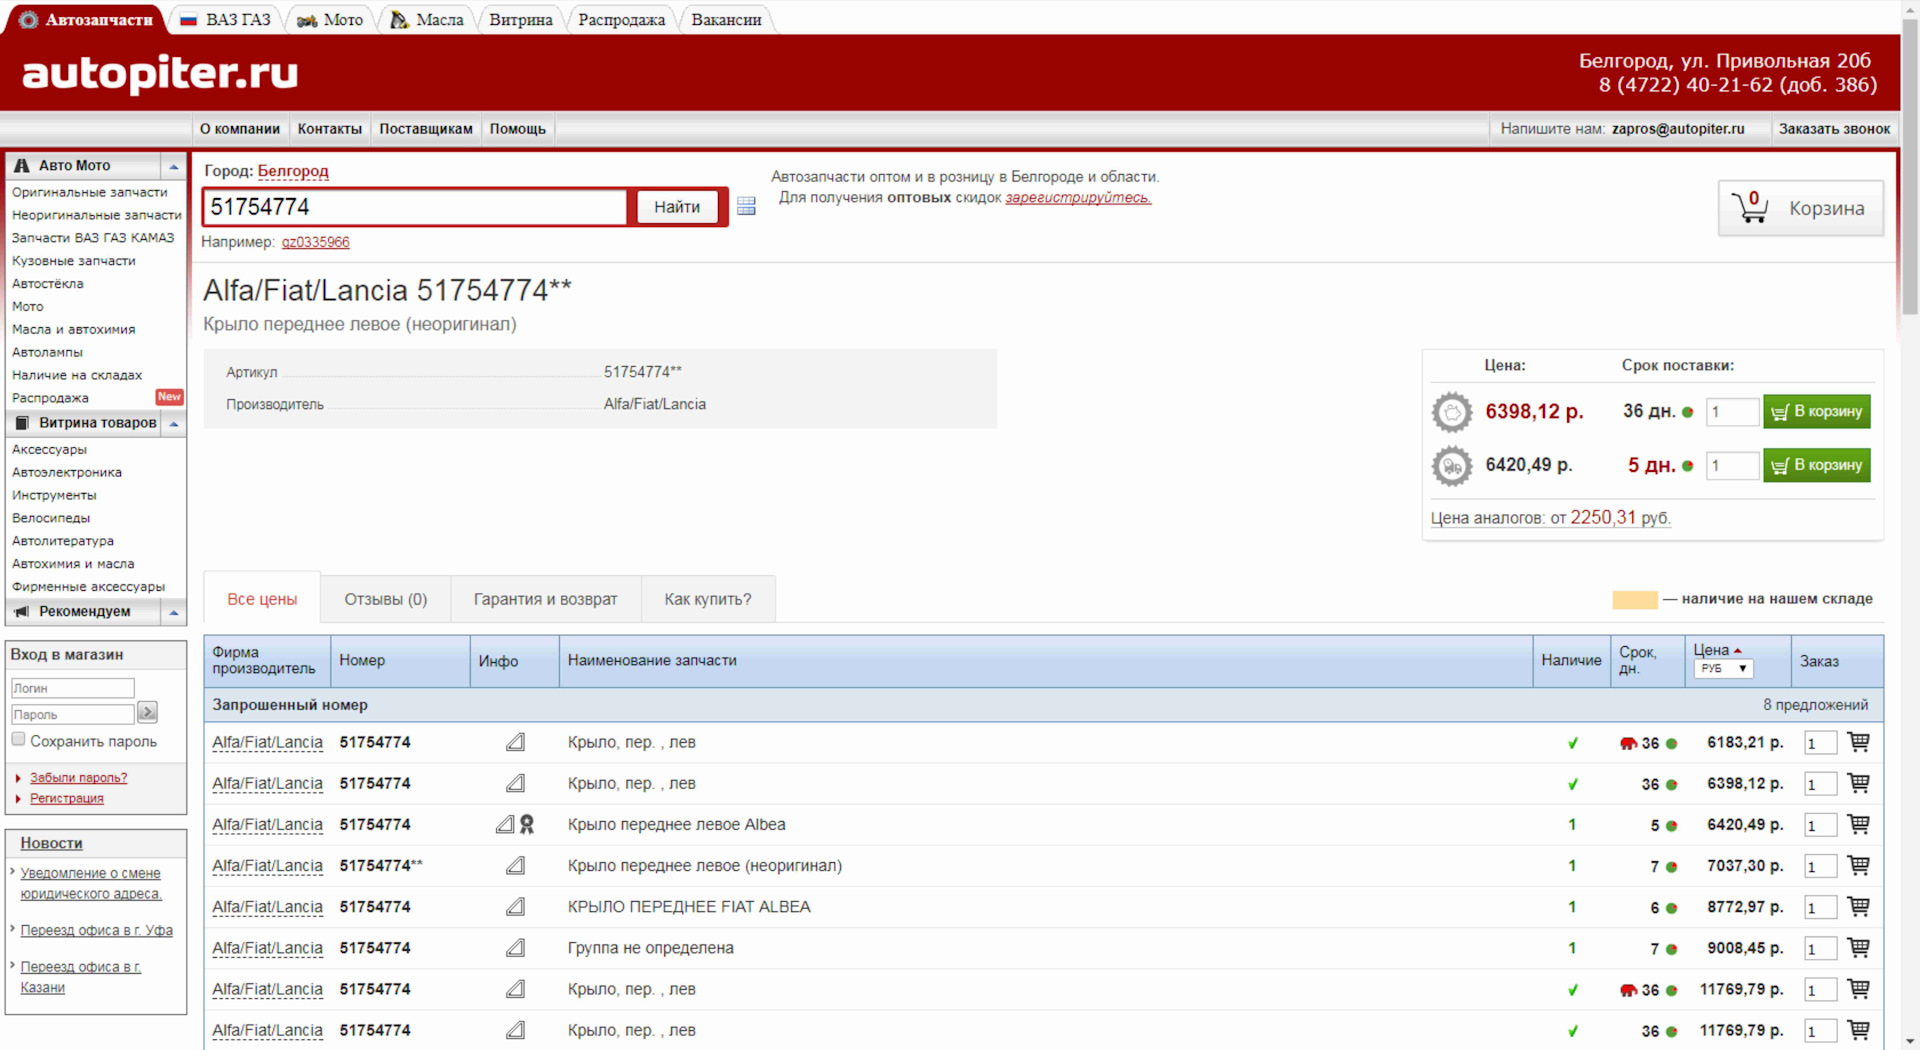Viewport: 1920px width, 1050px height.
Task: Click the Рекомендуем megaphone icon
Action: tap(22, 611)
